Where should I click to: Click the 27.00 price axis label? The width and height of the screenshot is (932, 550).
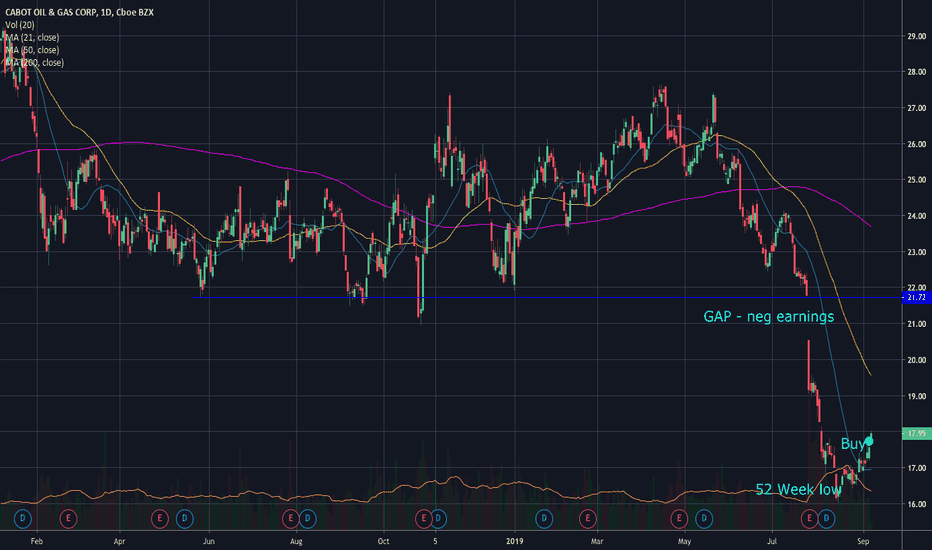[x=916, y=108]
